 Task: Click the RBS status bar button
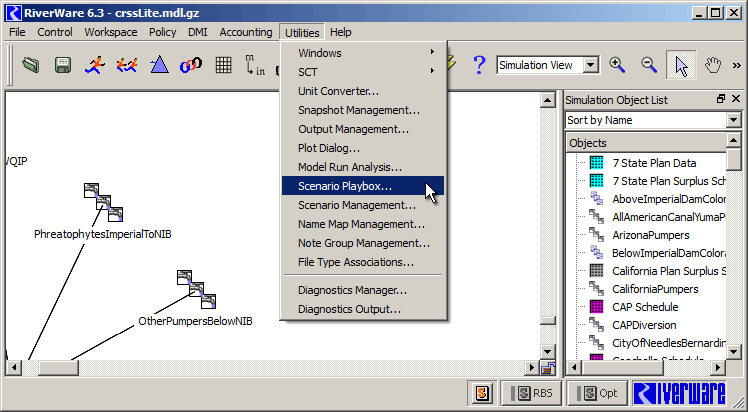point(531,393)
